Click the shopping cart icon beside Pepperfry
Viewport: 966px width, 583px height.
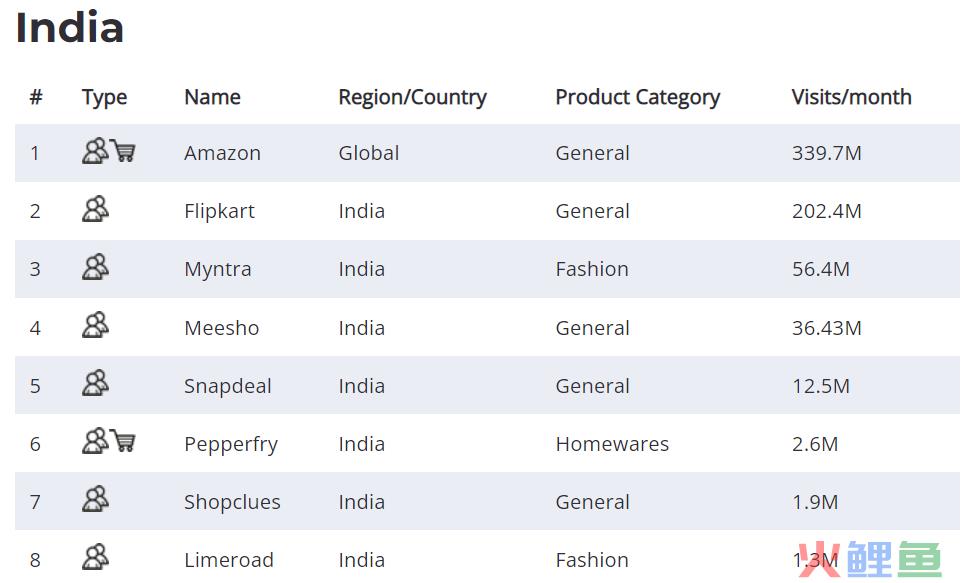123,441
